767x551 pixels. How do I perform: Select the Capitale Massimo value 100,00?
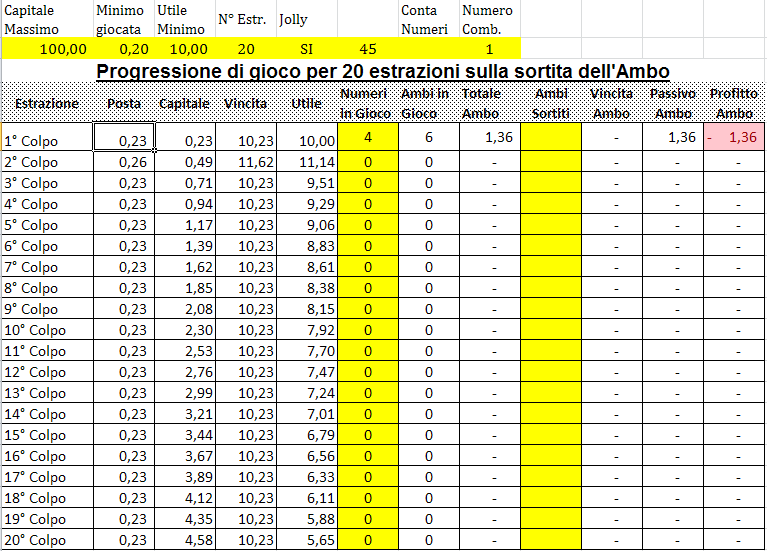click(x=47, y=49)
